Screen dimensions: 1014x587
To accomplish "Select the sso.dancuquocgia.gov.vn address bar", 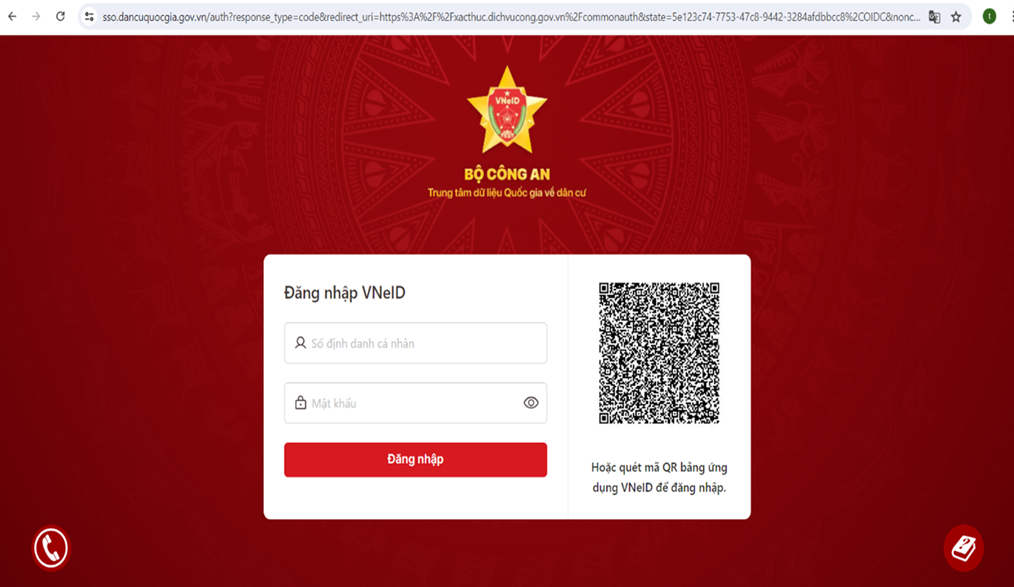I will point(511,17).
